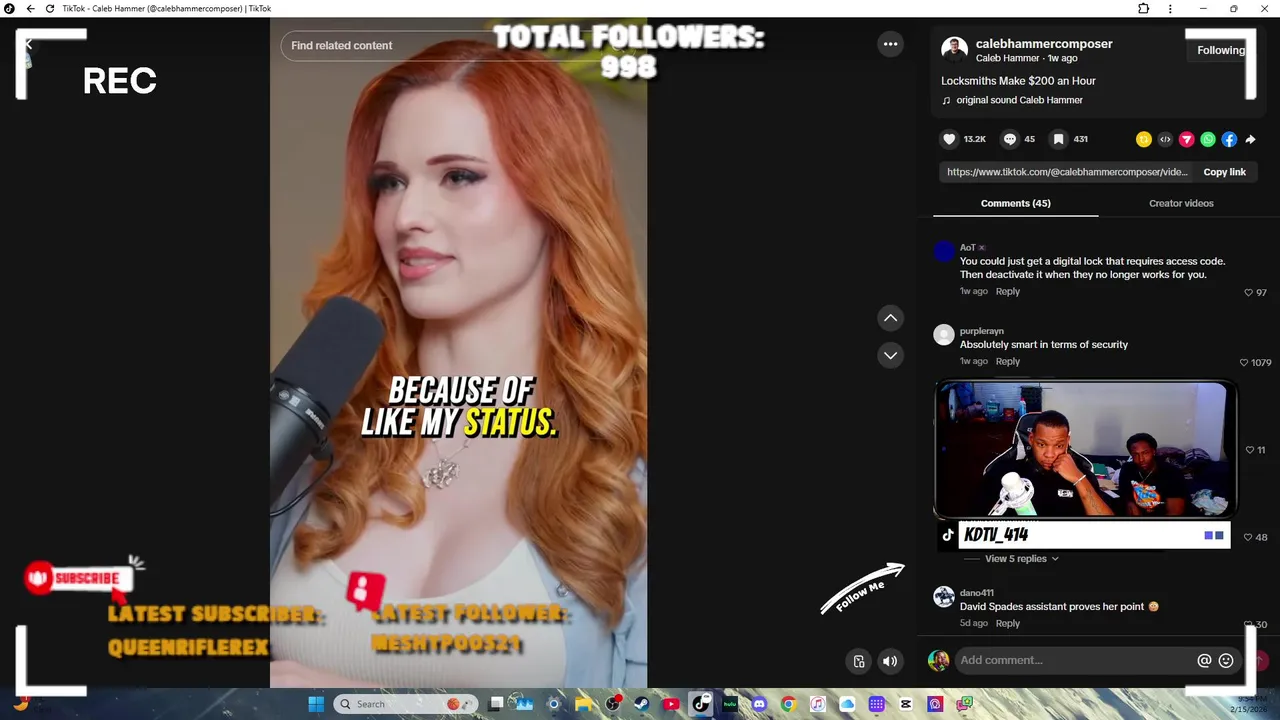This screenshot has height=720, width=1280.
Task: Open Hulu from the taskbar
Action: click(730, 704)
